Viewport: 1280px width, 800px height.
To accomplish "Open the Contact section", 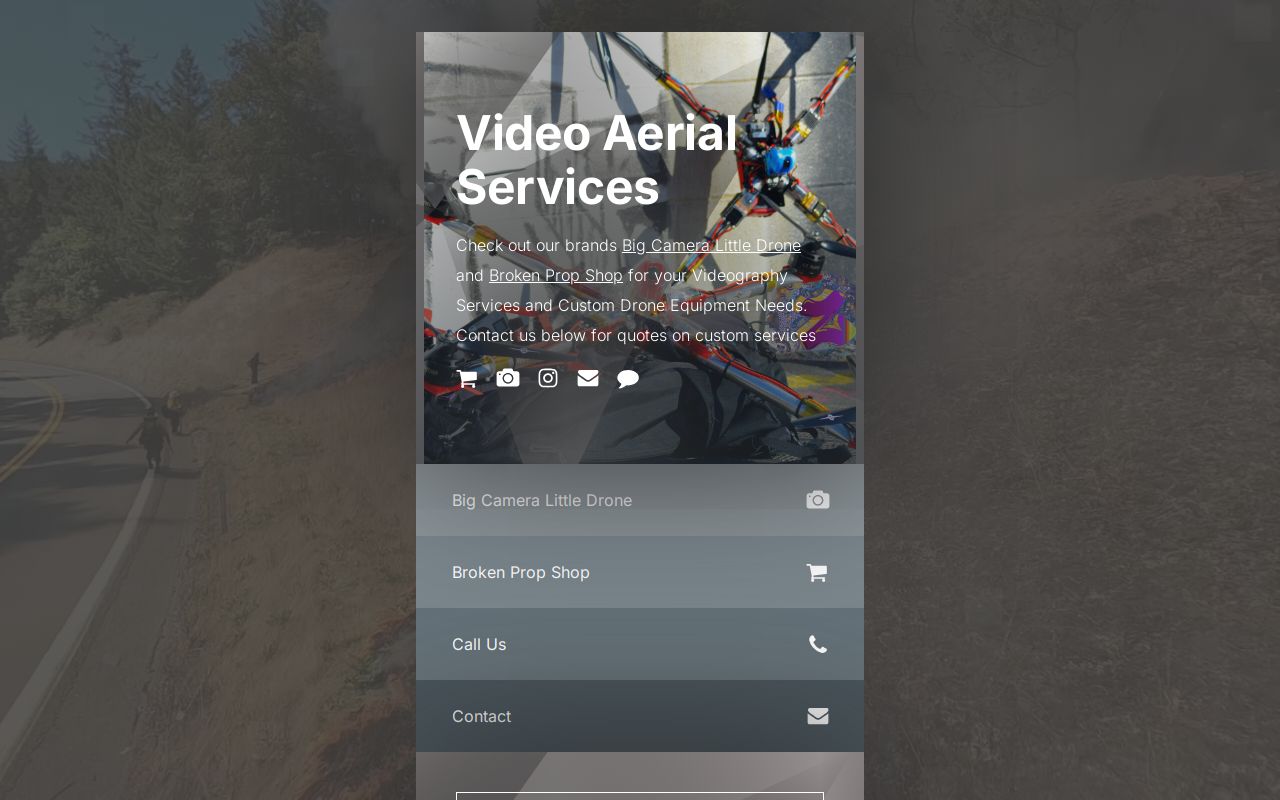I will click(481, 716).
